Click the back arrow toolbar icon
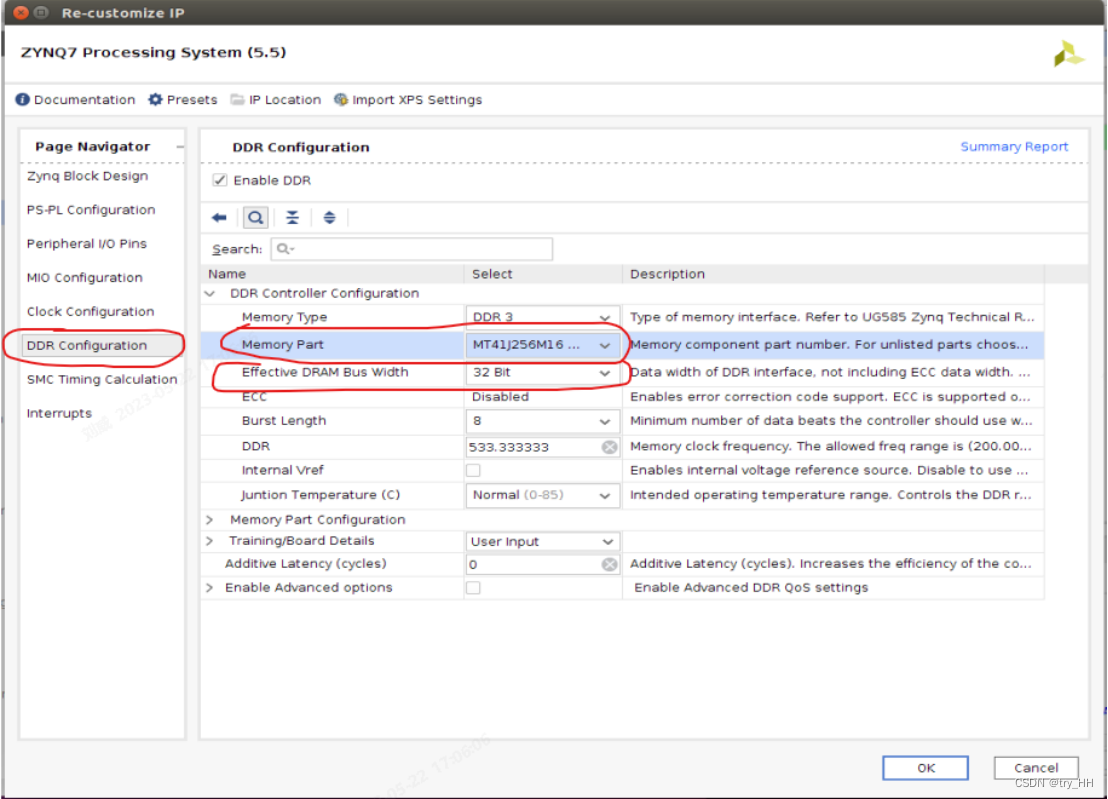1108x799 pixels. pyautogui.click(x=219, y=218)
